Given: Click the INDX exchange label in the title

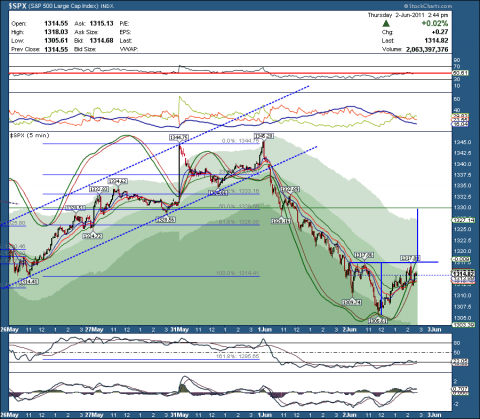Looking at the screenshot, I should [107, 6].
